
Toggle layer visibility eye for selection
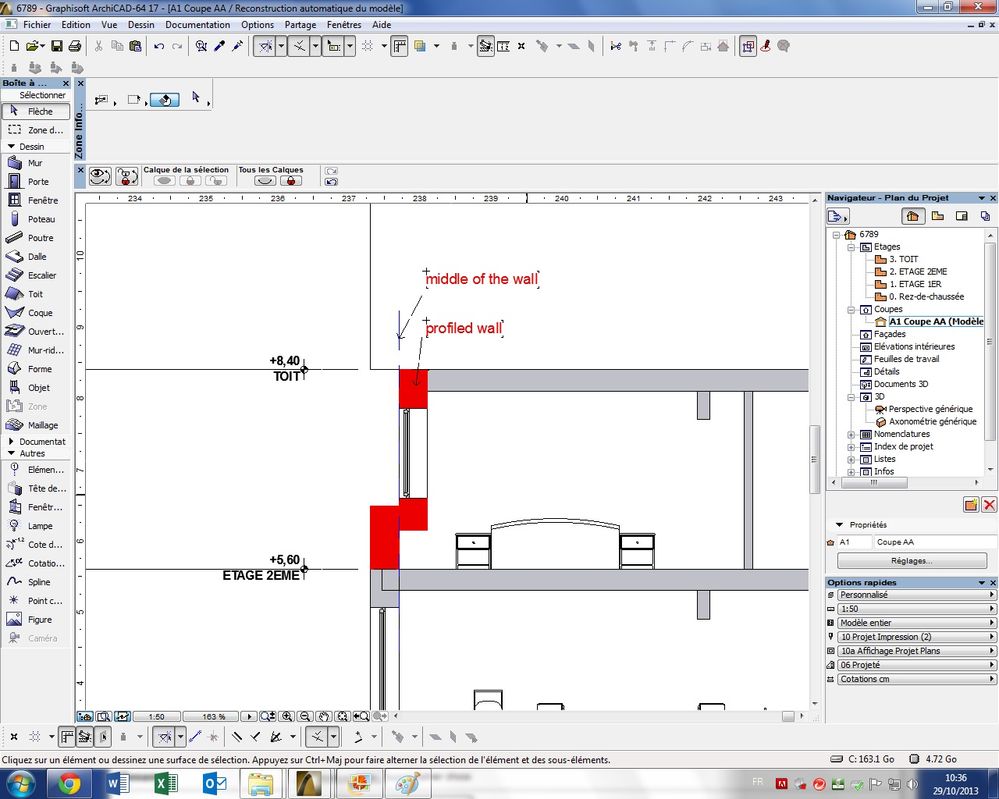tap(164, 181)
